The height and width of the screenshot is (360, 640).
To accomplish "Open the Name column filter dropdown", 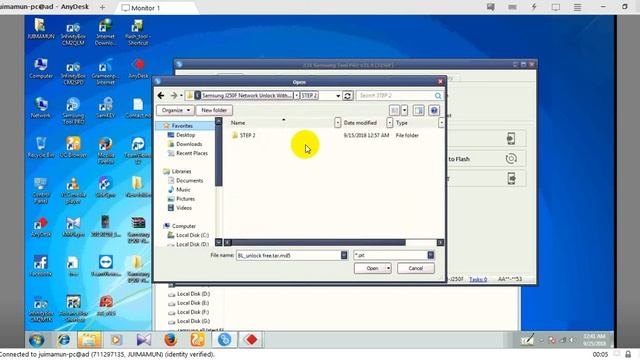I will coord(338,122).
